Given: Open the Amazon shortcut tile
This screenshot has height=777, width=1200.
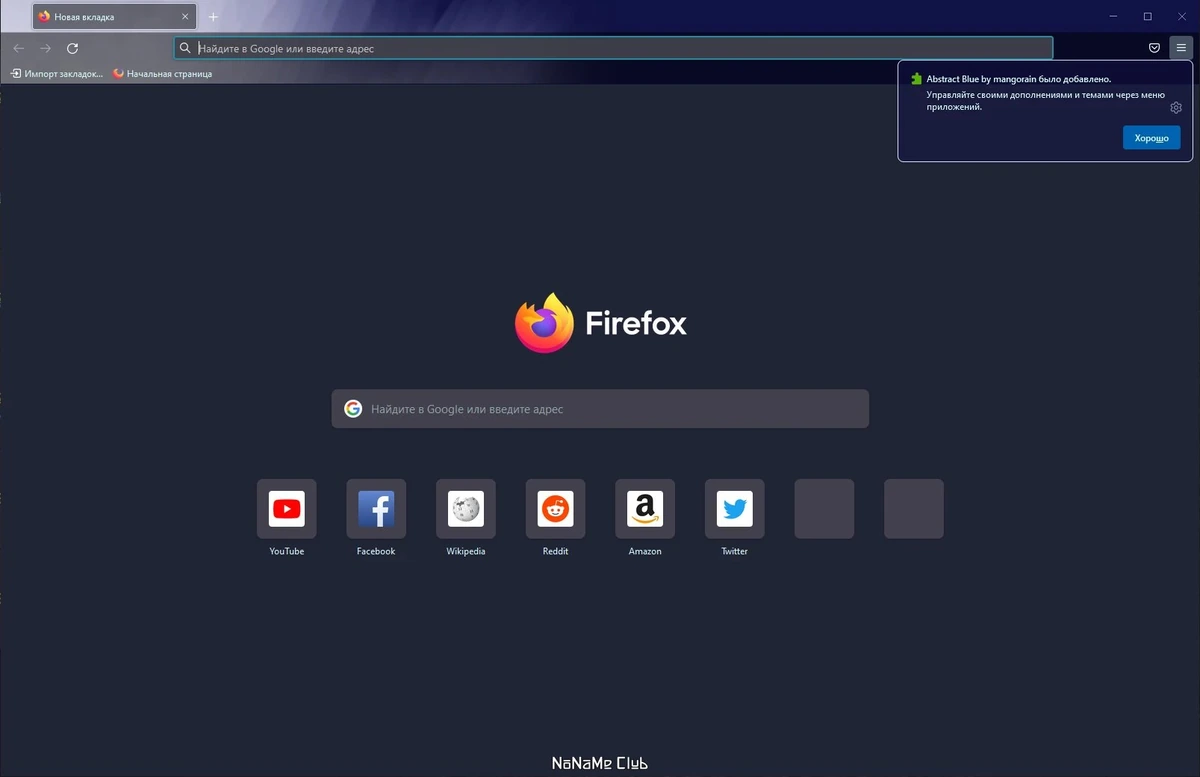Looking at the screenshot, I should point(645,509).
